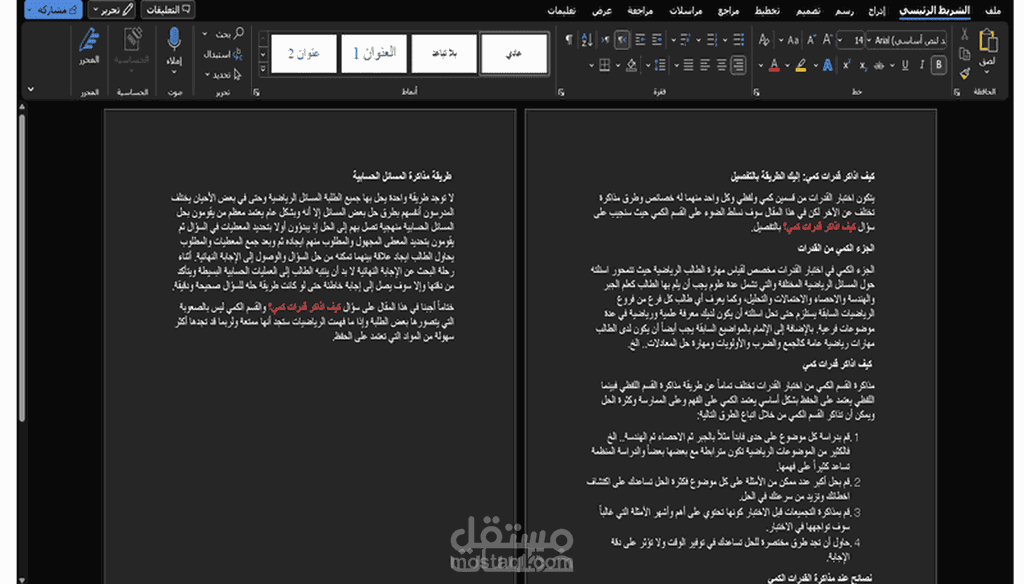The image size is (1024, 584).
Task: Click the Sort A-Z icon
Action: click(x=589, y=40)
